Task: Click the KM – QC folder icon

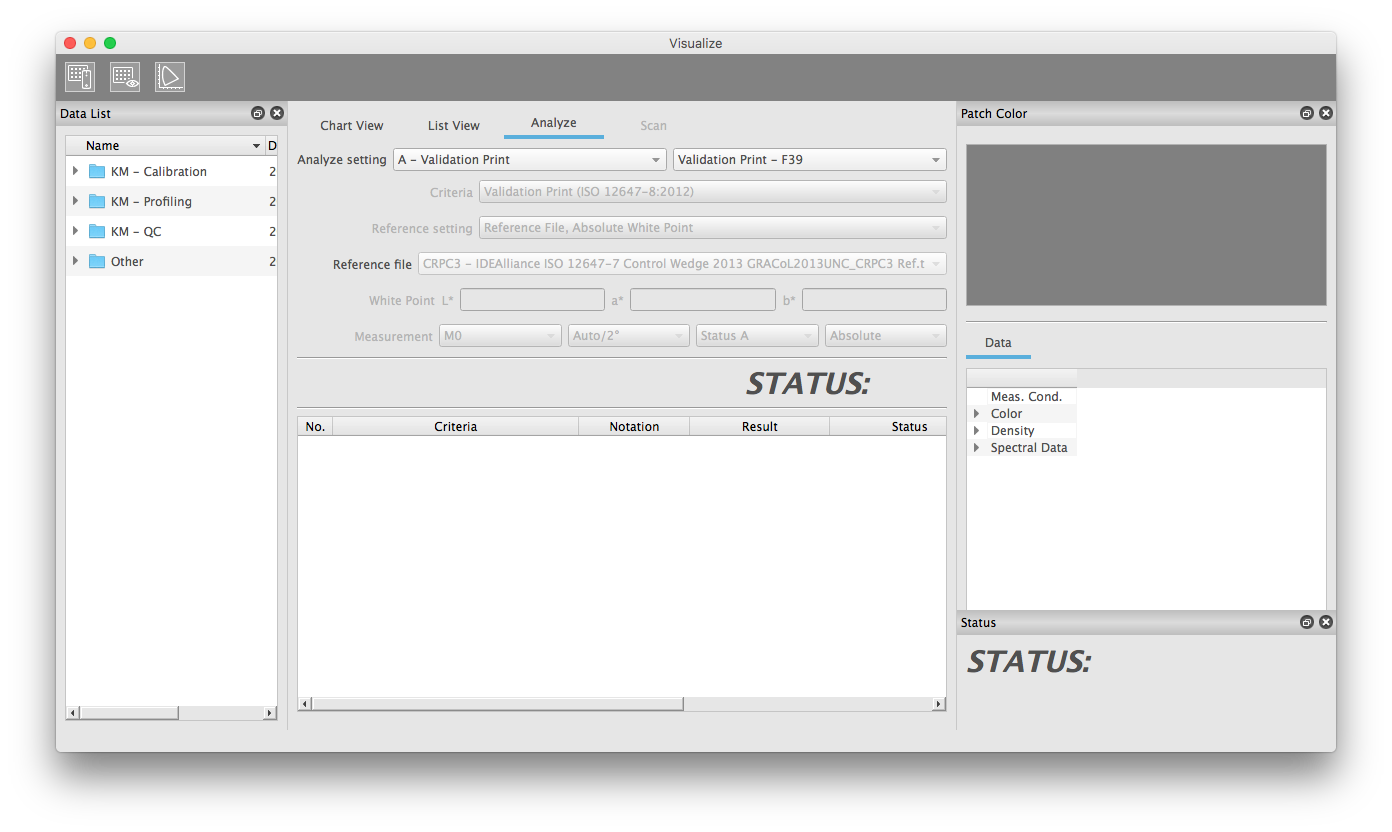Action: click(x=97, y=232)
